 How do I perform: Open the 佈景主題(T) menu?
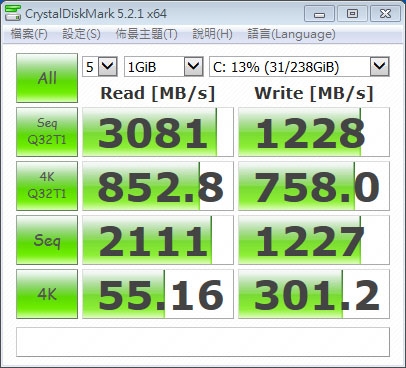tap(146, 34)
